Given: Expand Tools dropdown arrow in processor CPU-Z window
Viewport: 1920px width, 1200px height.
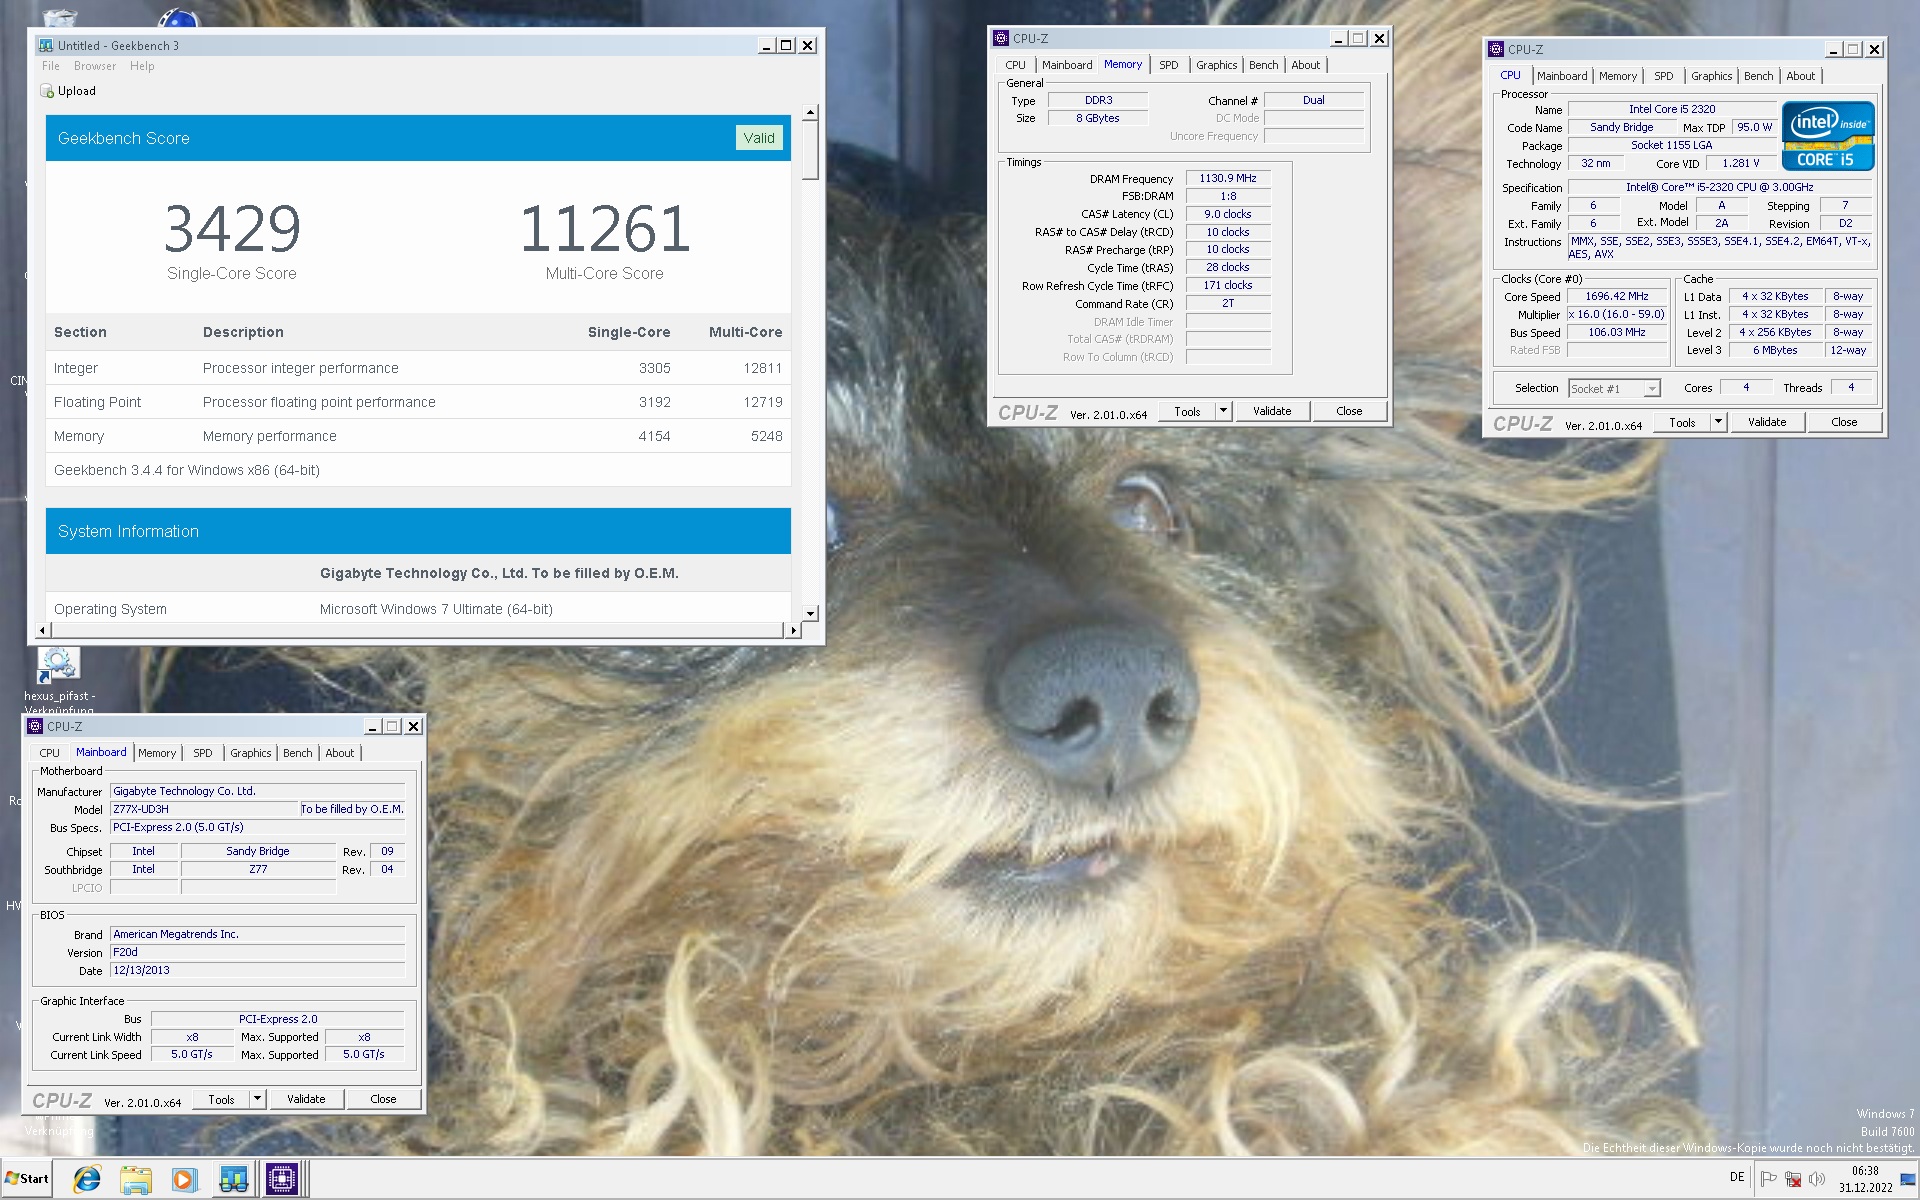Looking at the screenshot, I should click(x=1718, y=422).
